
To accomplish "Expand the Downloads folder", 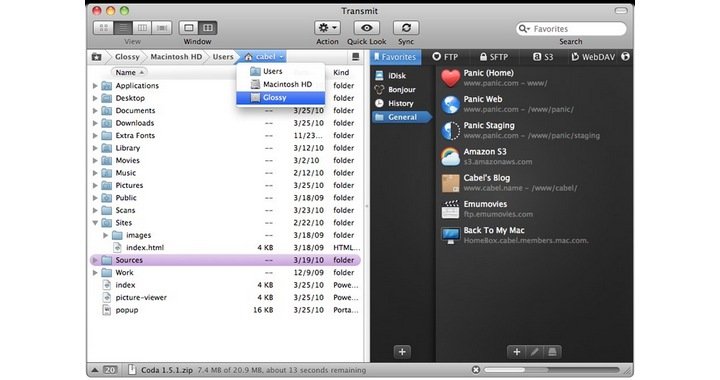I will [x=95, y=123].
